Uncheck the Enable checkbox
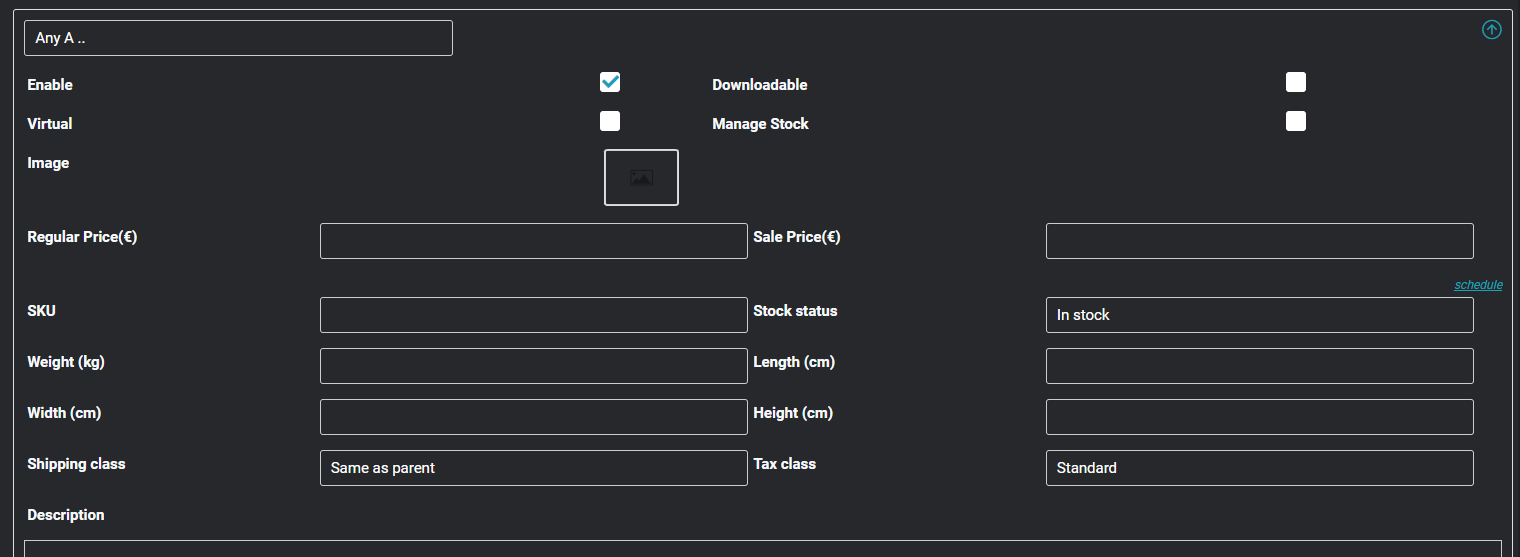This screenshot has height=557, width=1520. point(610,82)
